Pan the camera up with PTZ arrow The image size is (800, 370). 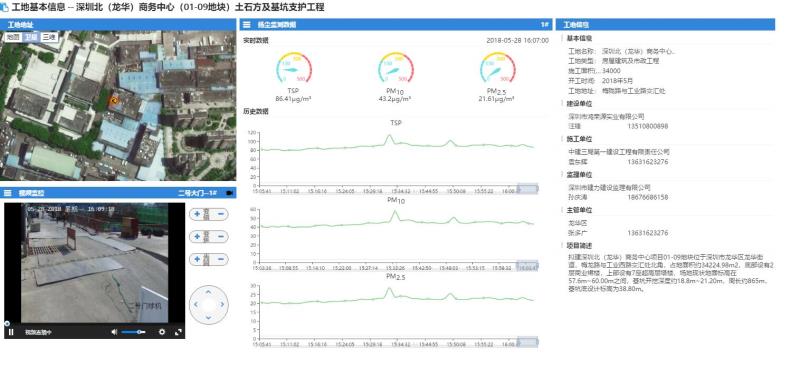(208, 292)
